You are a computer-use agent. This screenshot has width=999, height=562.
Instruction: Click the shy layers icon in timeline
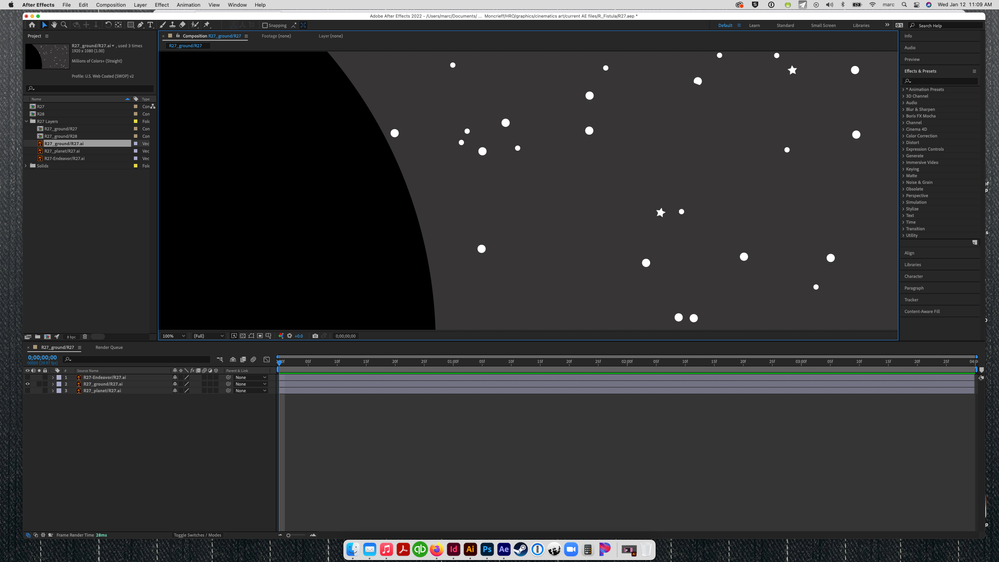coord(233,359)
